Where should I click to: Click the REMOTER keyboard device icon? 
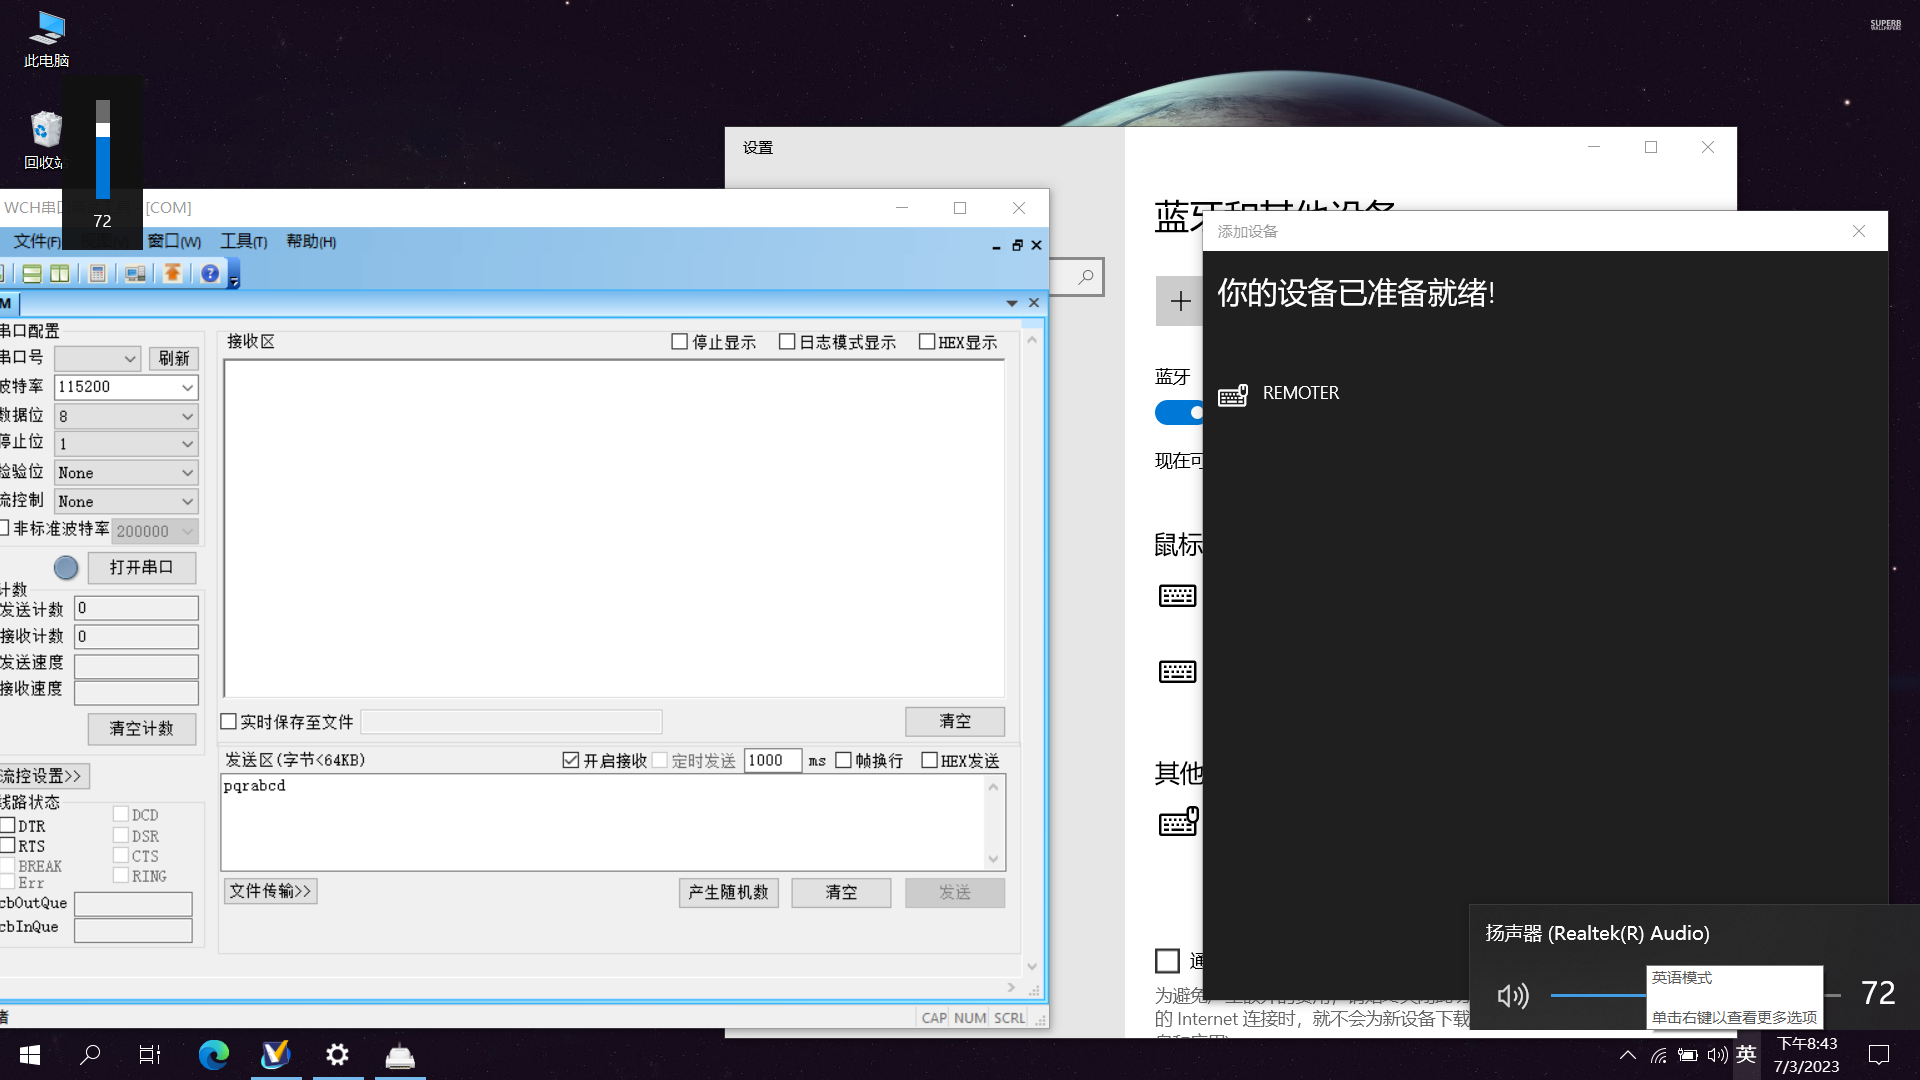tap(1233, 394)
